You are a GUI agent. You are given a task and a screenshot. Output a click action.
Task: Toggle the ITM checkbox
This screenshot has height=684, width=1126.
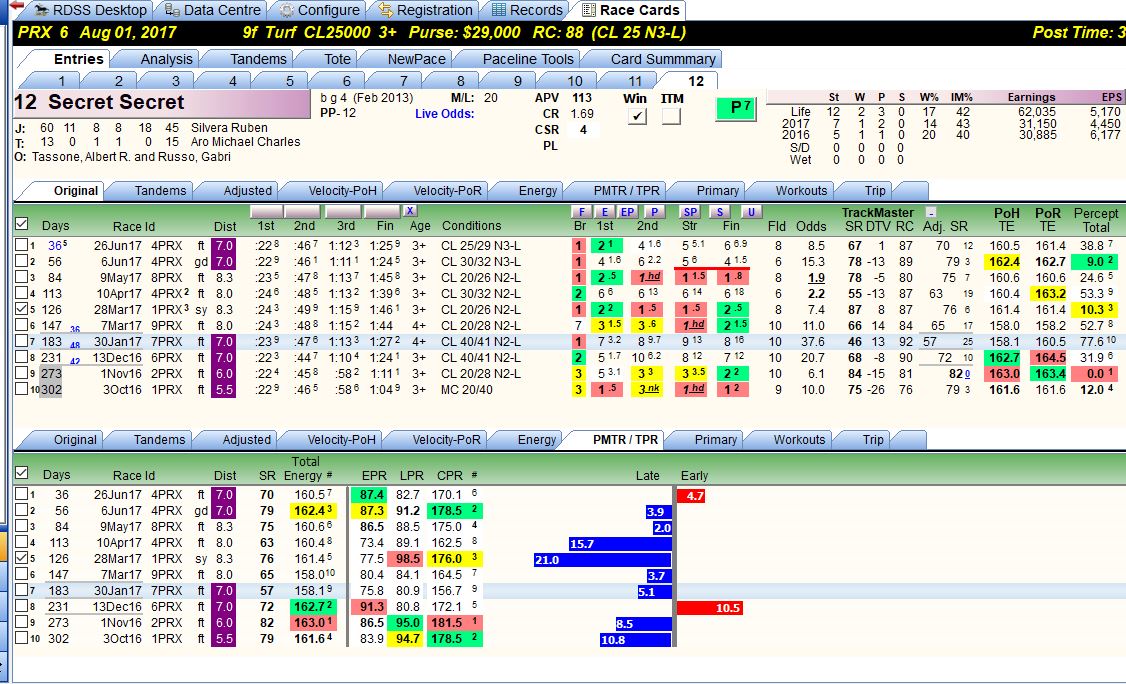671,115
